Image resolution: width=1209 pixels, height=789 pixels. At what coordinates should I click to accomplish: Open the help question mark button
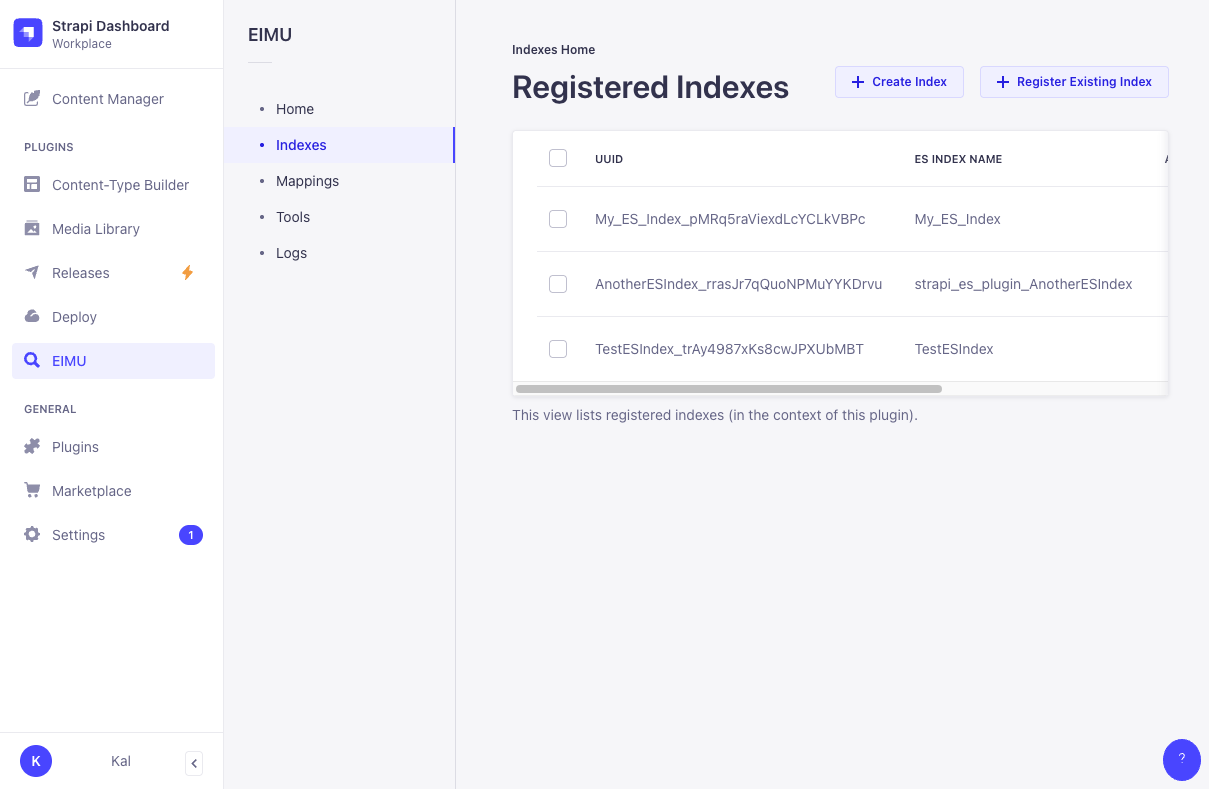point(1181,759)
